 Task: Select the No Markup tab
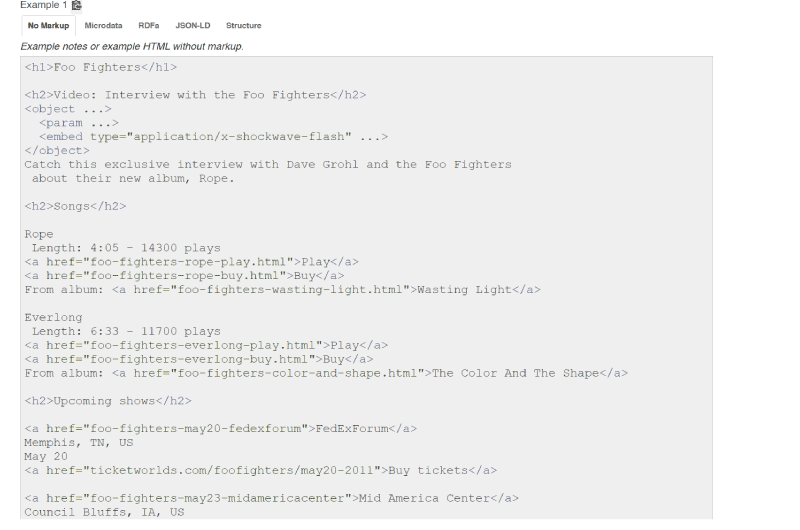[48, 26]
